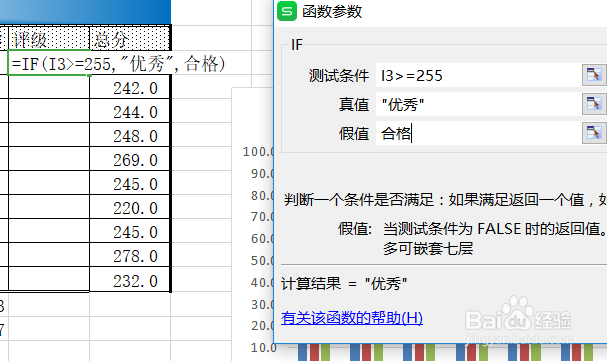The width and height of the screenshot is (607, 361).
Task: Click the 函数参数 dialog title
Action: (332, 12)
